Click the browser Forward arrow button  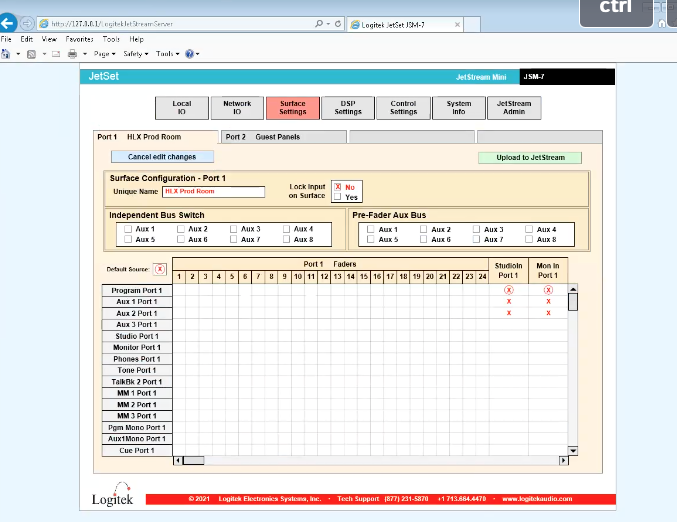pyautogui.click(x=27, y=23)
